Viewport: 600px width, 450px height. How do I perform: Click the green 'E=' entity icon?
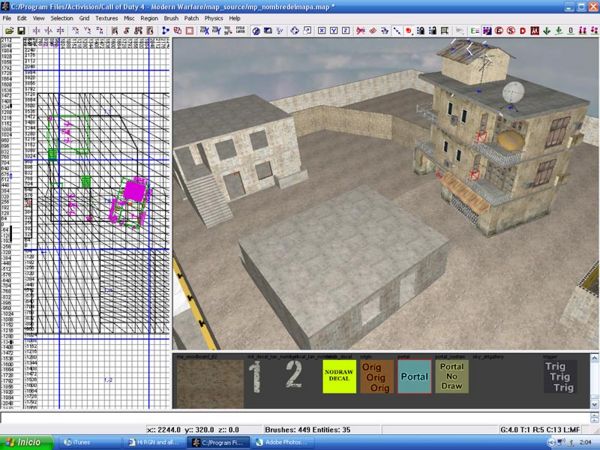(475, 31)
